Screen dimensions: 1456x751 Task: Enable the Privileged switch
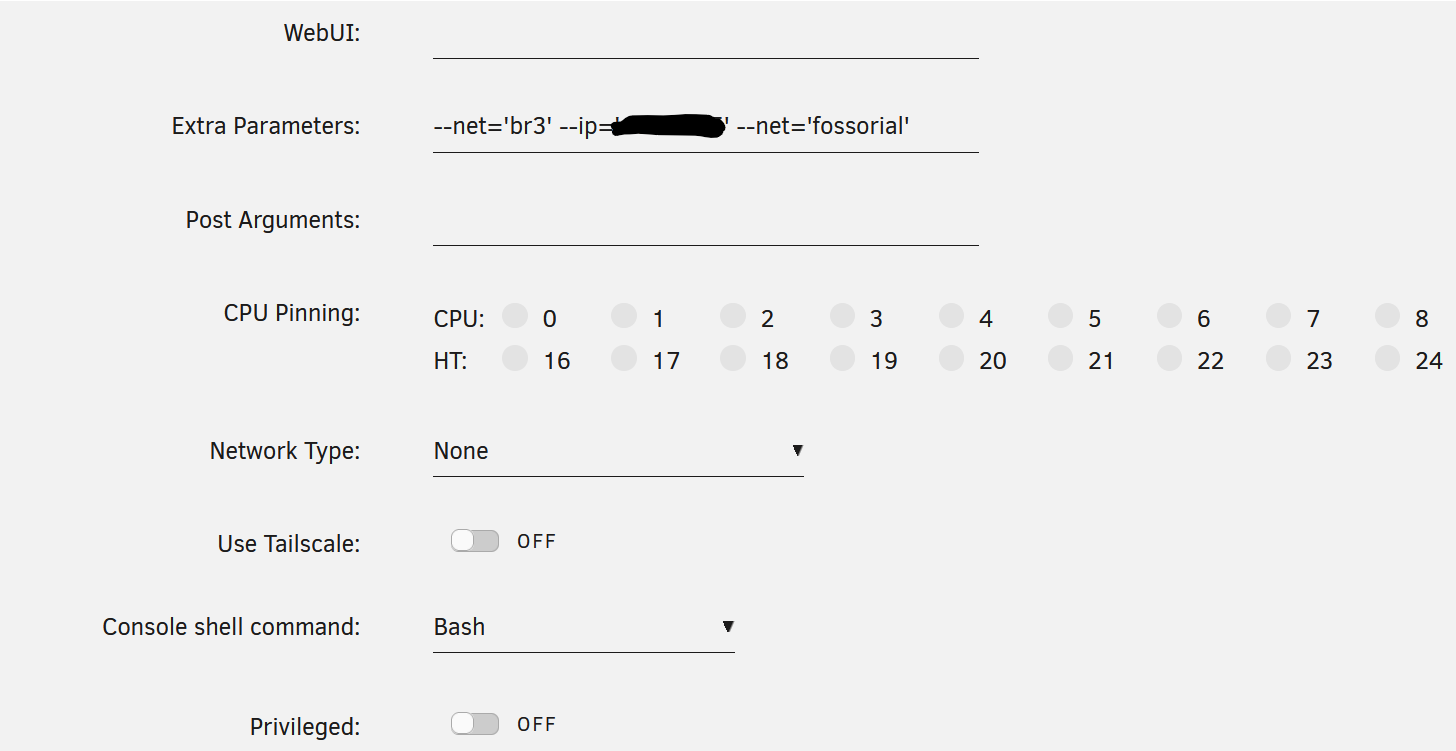point(475,724)
